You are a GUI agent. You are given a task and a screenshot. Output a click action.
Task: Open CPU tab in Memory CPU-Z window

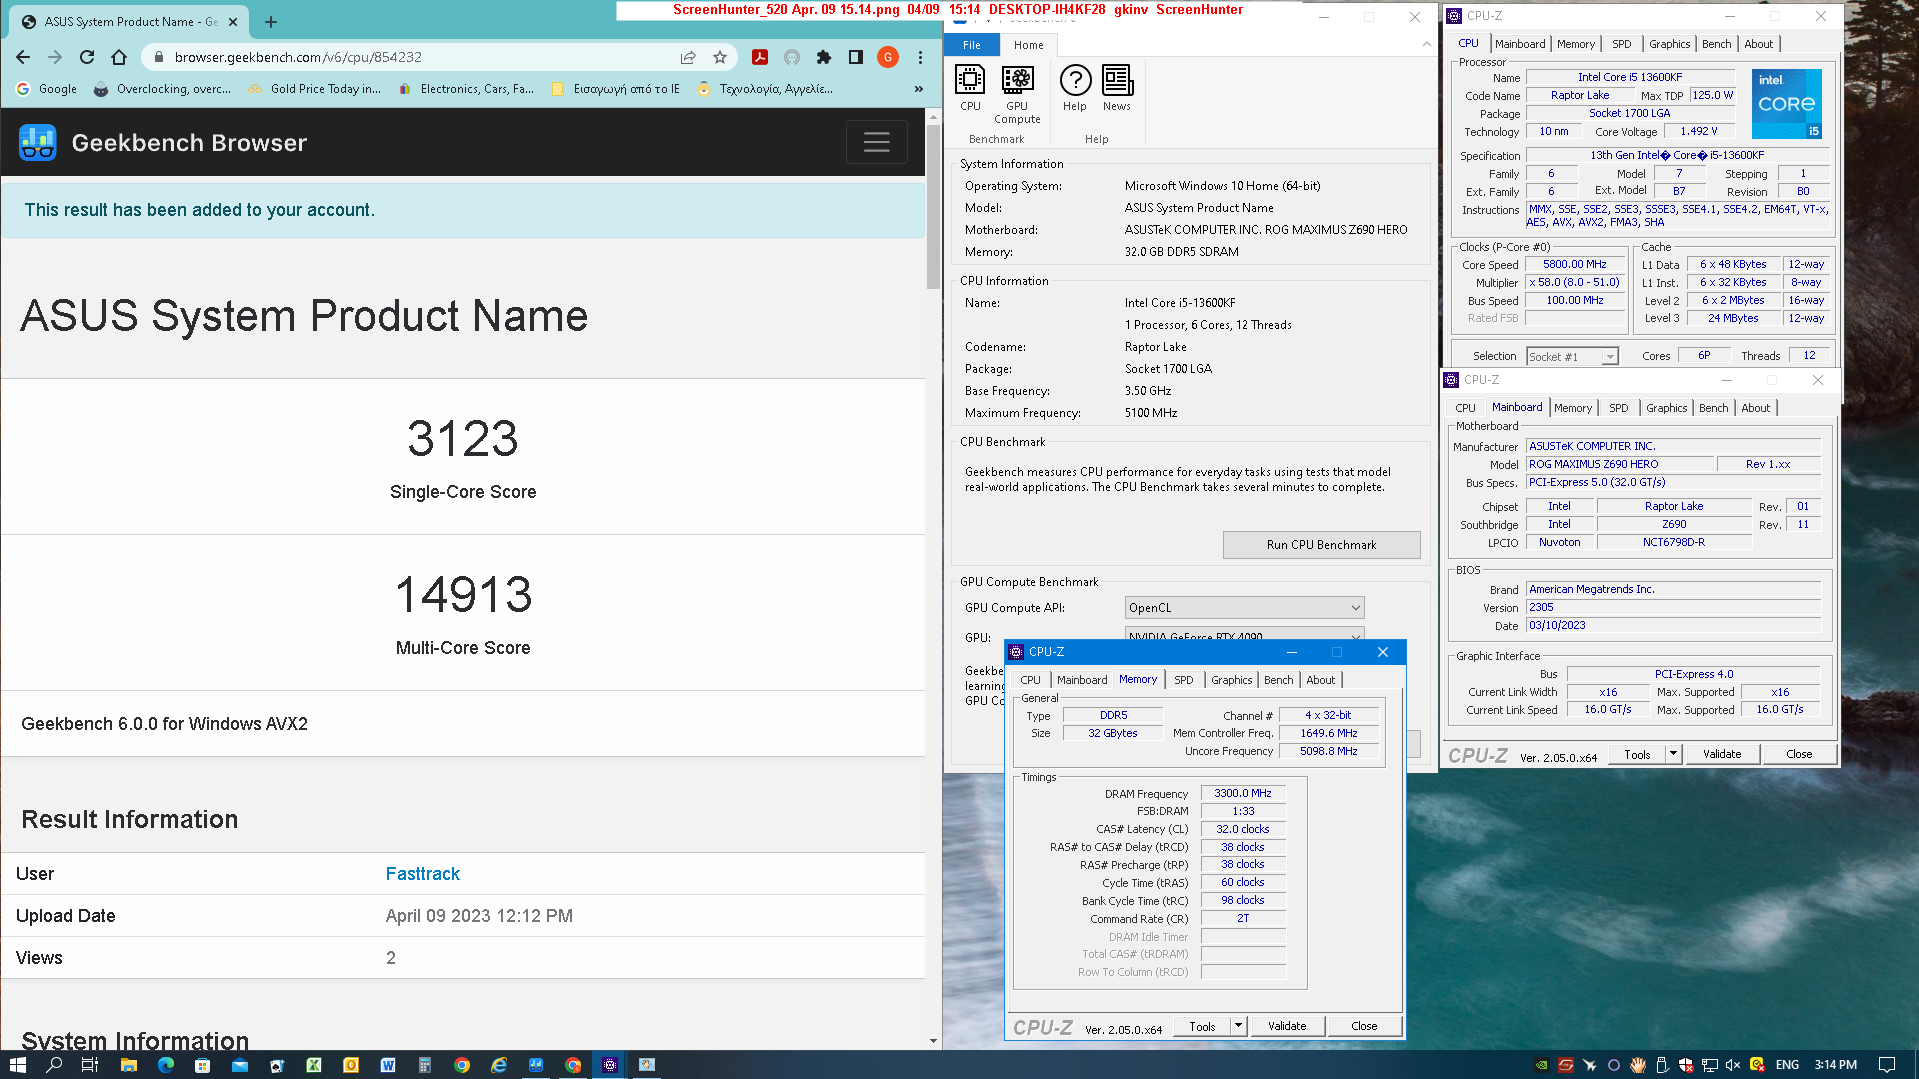click(1030, 680)
